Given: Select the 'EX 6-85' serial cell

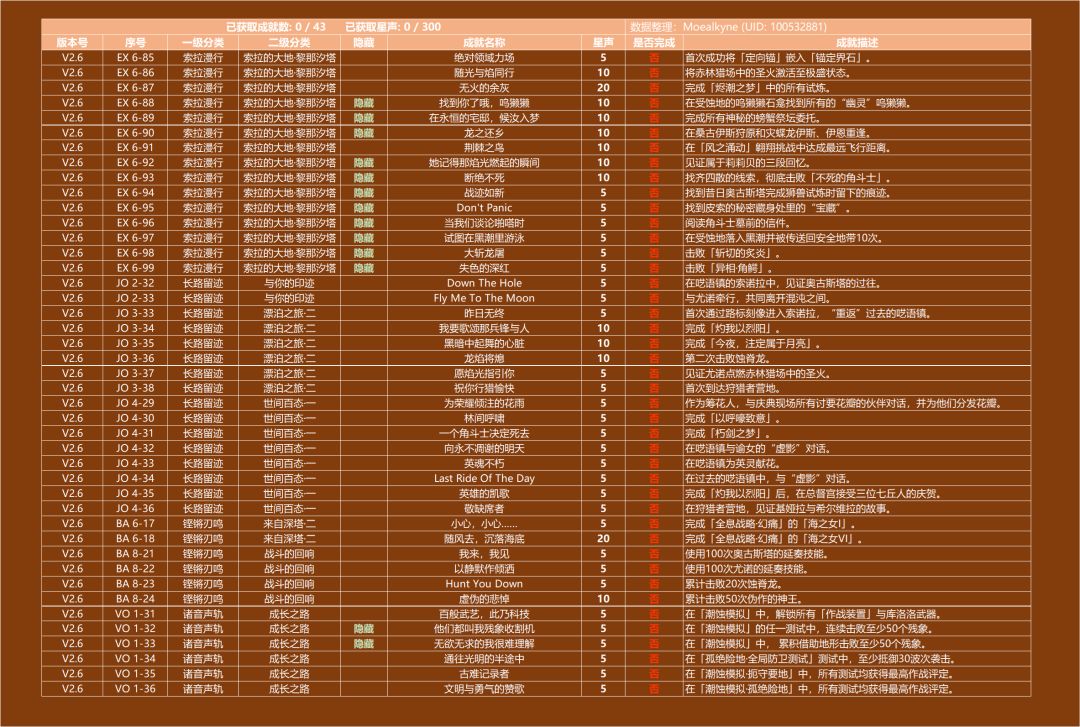Looking at the screenshot, I should point(135,58).
